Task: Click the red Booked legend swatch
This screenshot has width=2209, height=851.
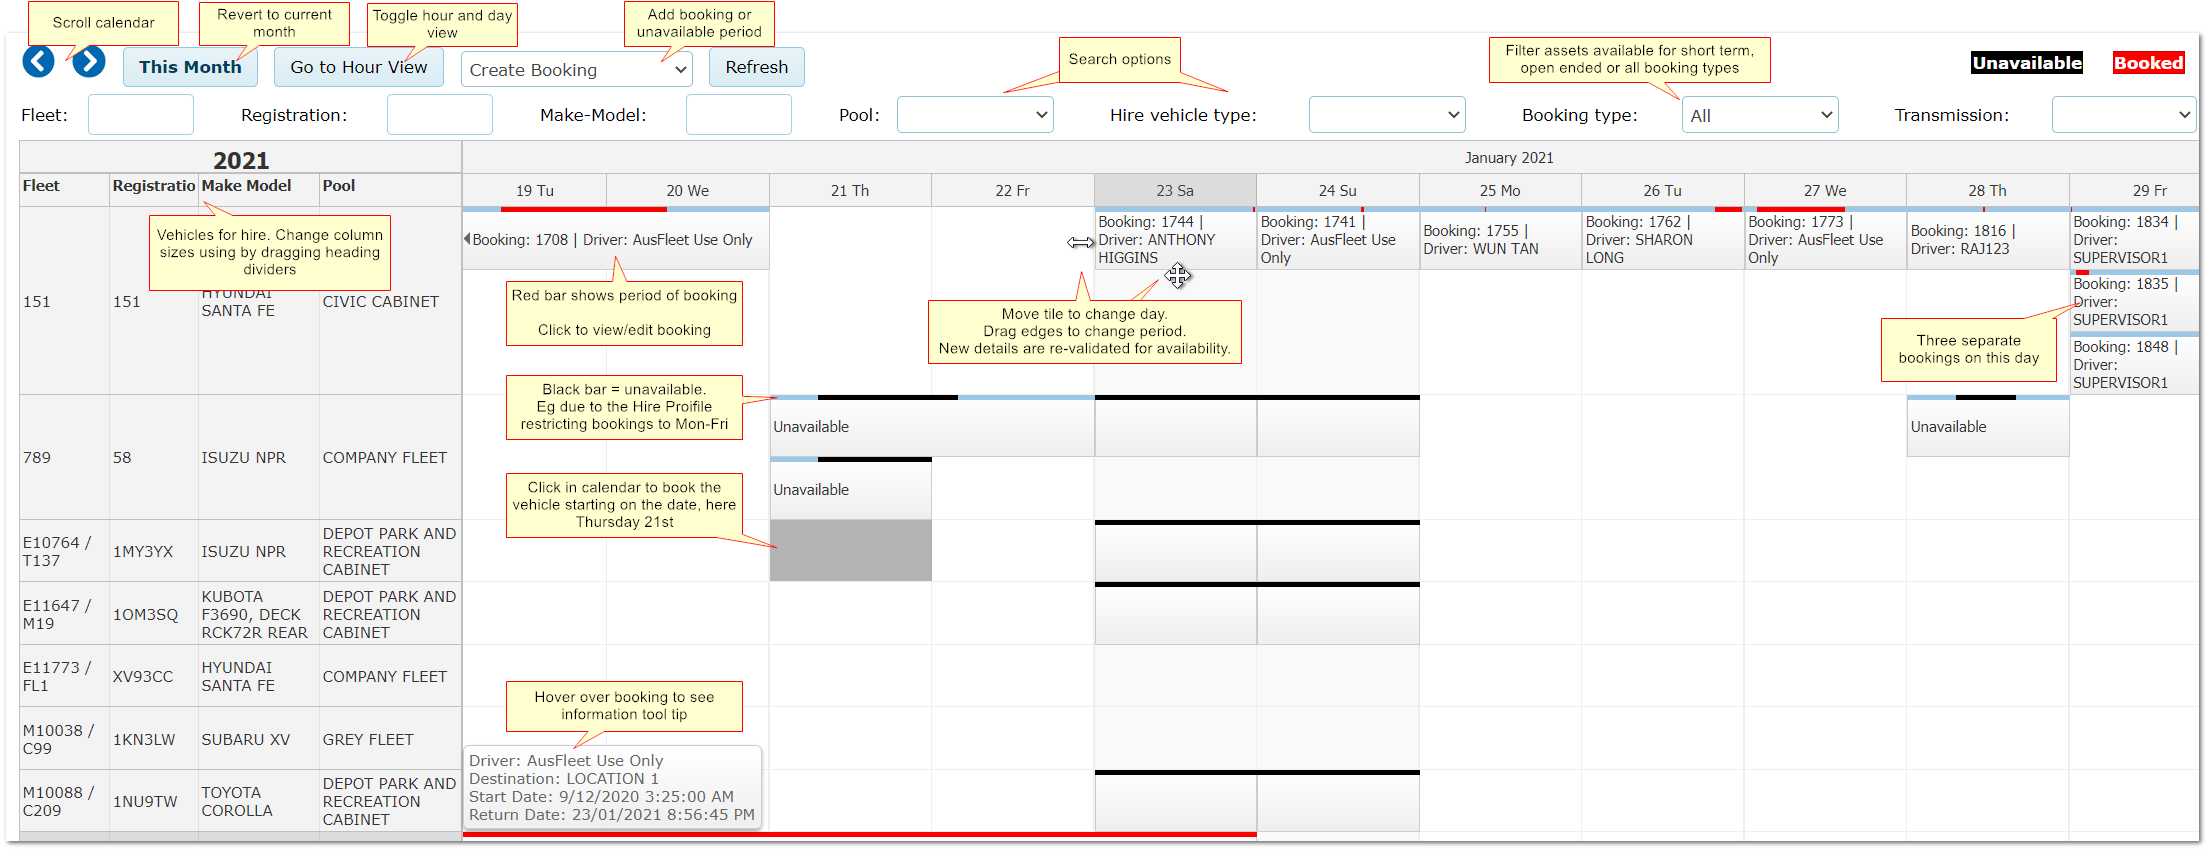Action: click(2148, 63)
